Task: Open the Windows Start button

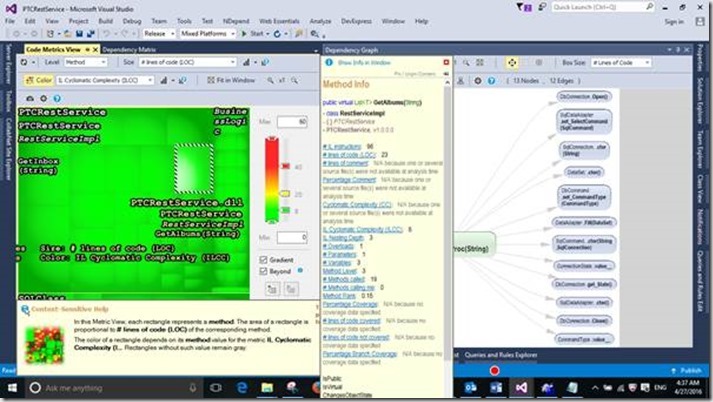Action: (12, 388)
